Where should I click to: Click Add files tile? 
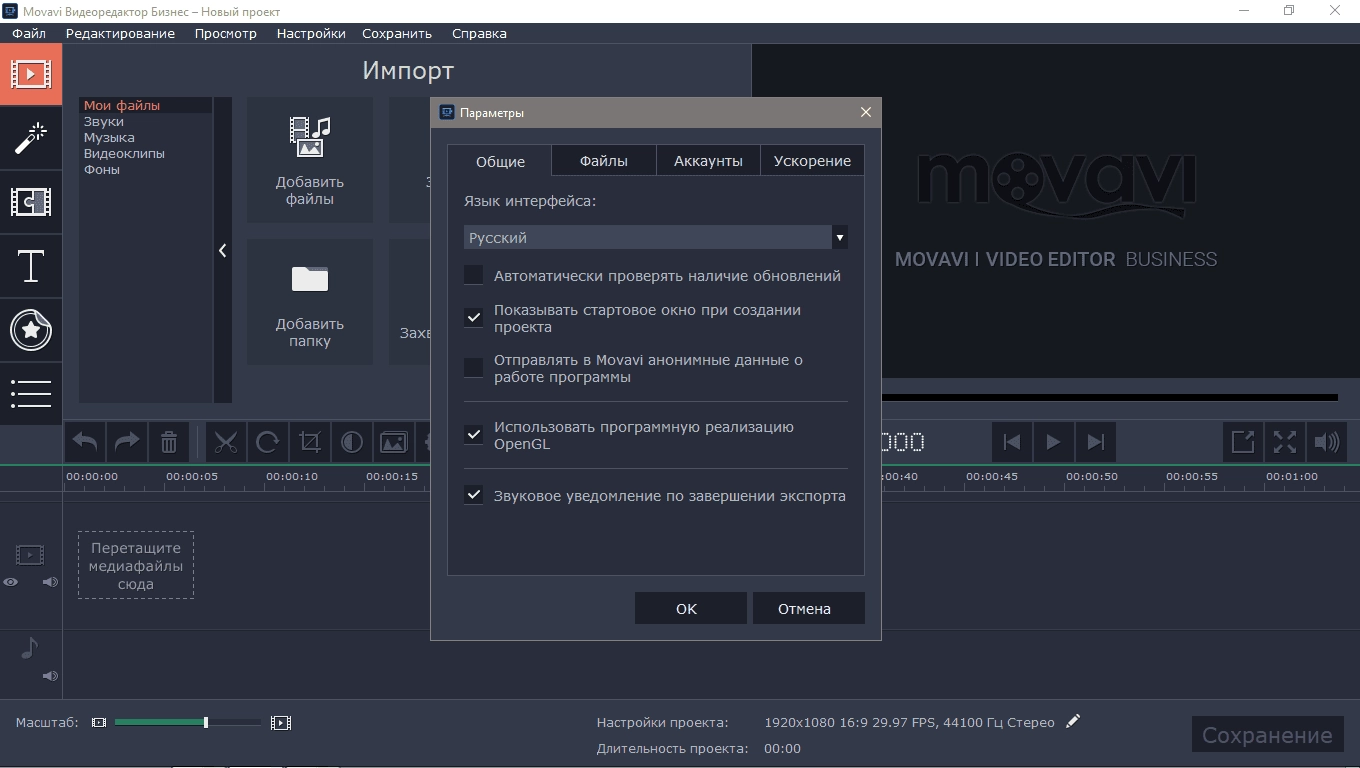point(310,160)
